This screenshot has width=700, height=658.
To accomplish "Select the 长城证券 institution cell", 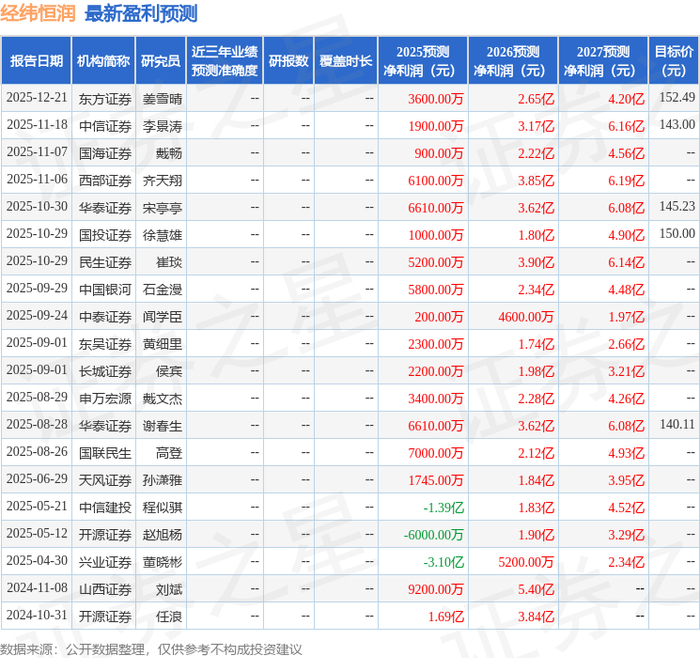I will tap(105, 371).
